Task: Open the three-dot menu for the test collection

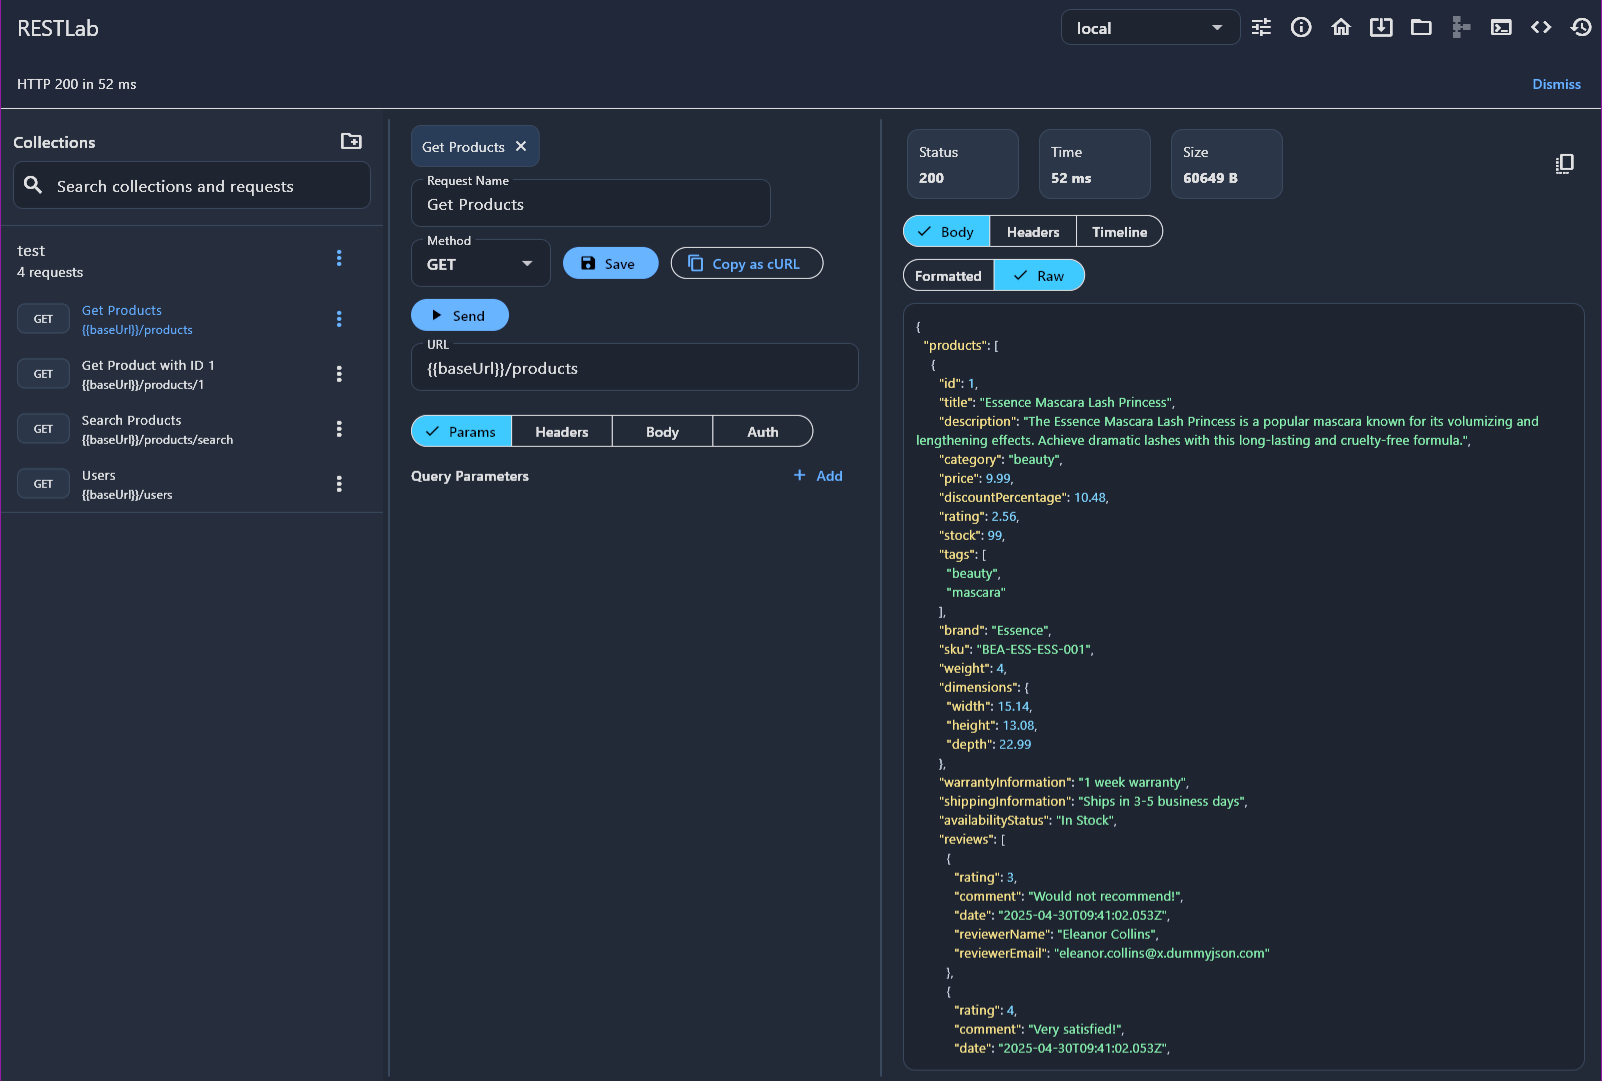Action: pyautogui.click(x=339, y=258)
